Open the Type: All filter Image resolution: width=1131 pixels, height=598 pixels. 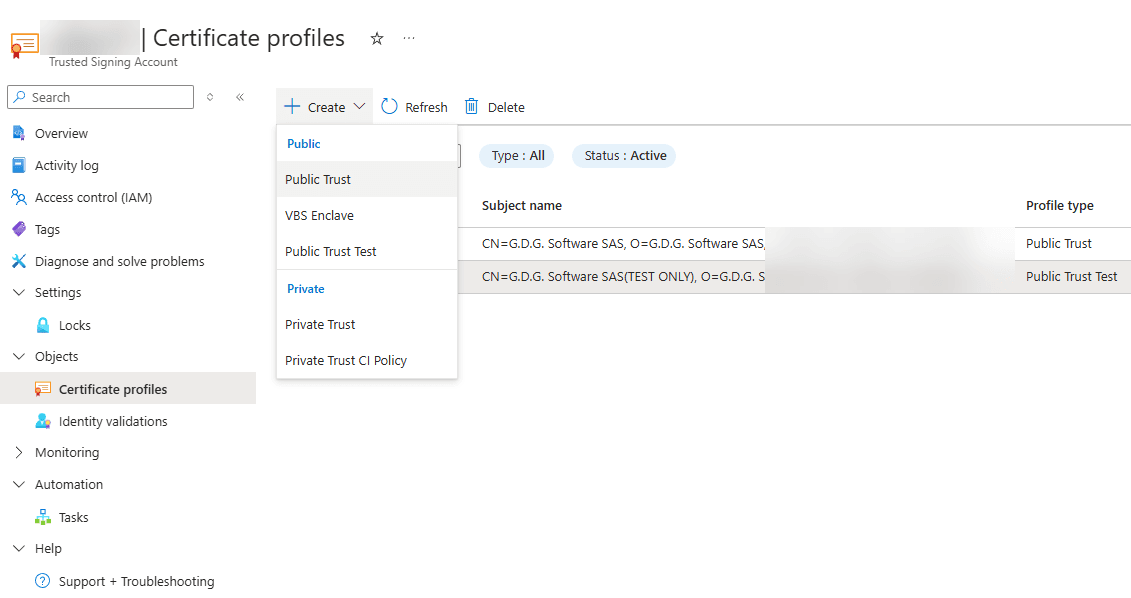(x=516, y=155)
